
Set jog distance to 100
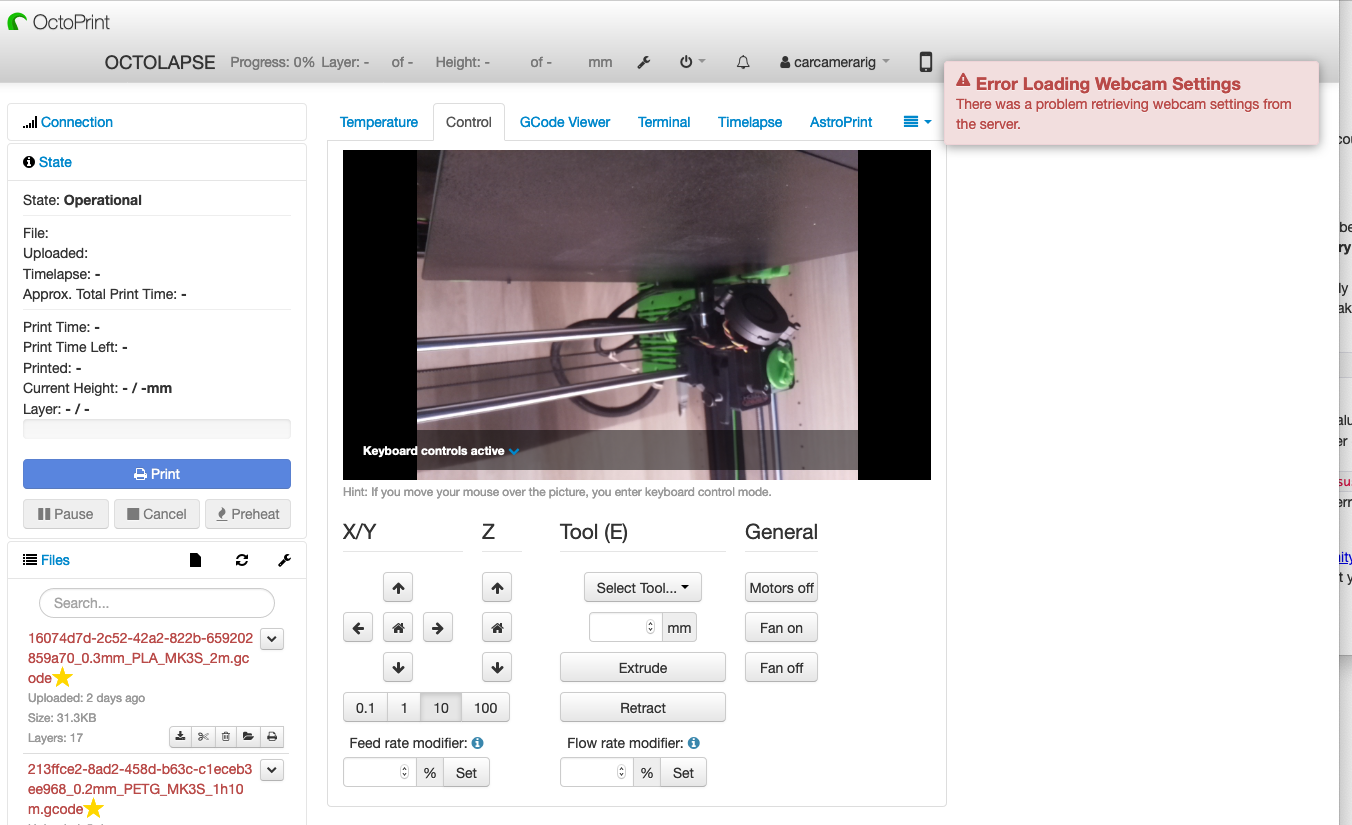(486, 708)
